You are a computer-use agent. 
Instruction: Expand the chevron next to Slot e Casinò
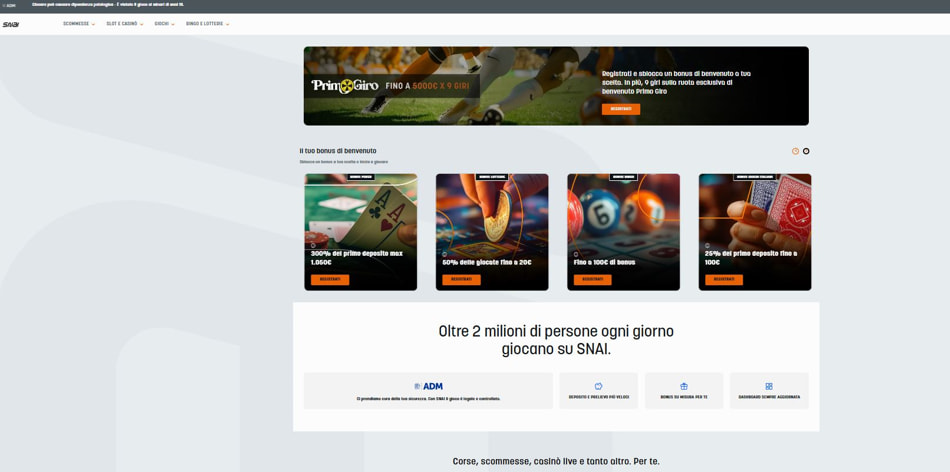click(142, 24)
